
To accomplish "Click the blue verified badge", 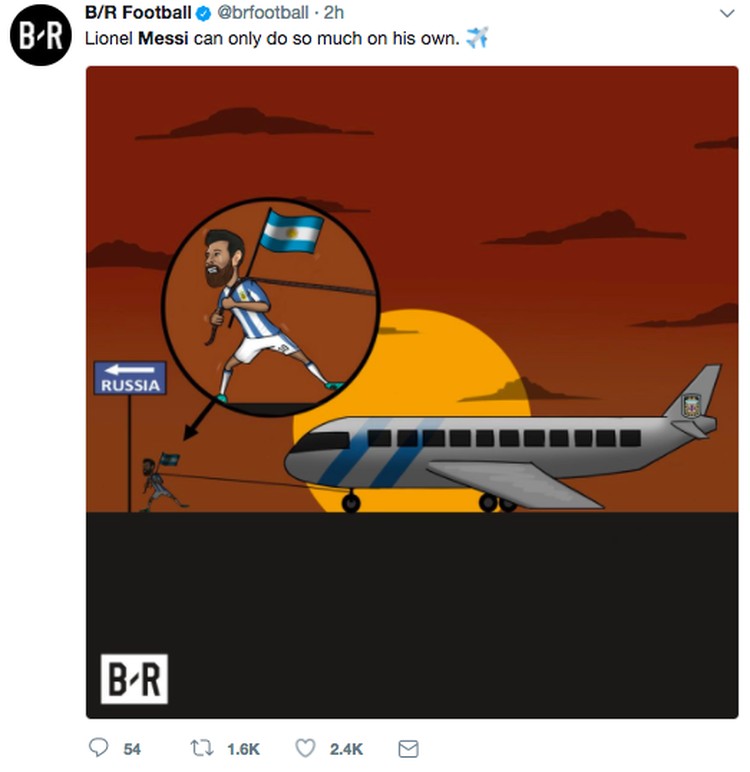I will click(204, 14).
